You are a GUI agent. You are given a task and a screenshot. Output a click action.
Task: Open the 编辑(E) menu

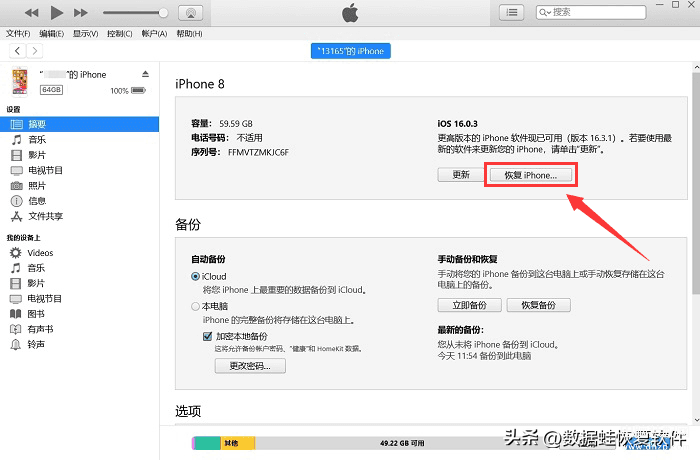51,33
